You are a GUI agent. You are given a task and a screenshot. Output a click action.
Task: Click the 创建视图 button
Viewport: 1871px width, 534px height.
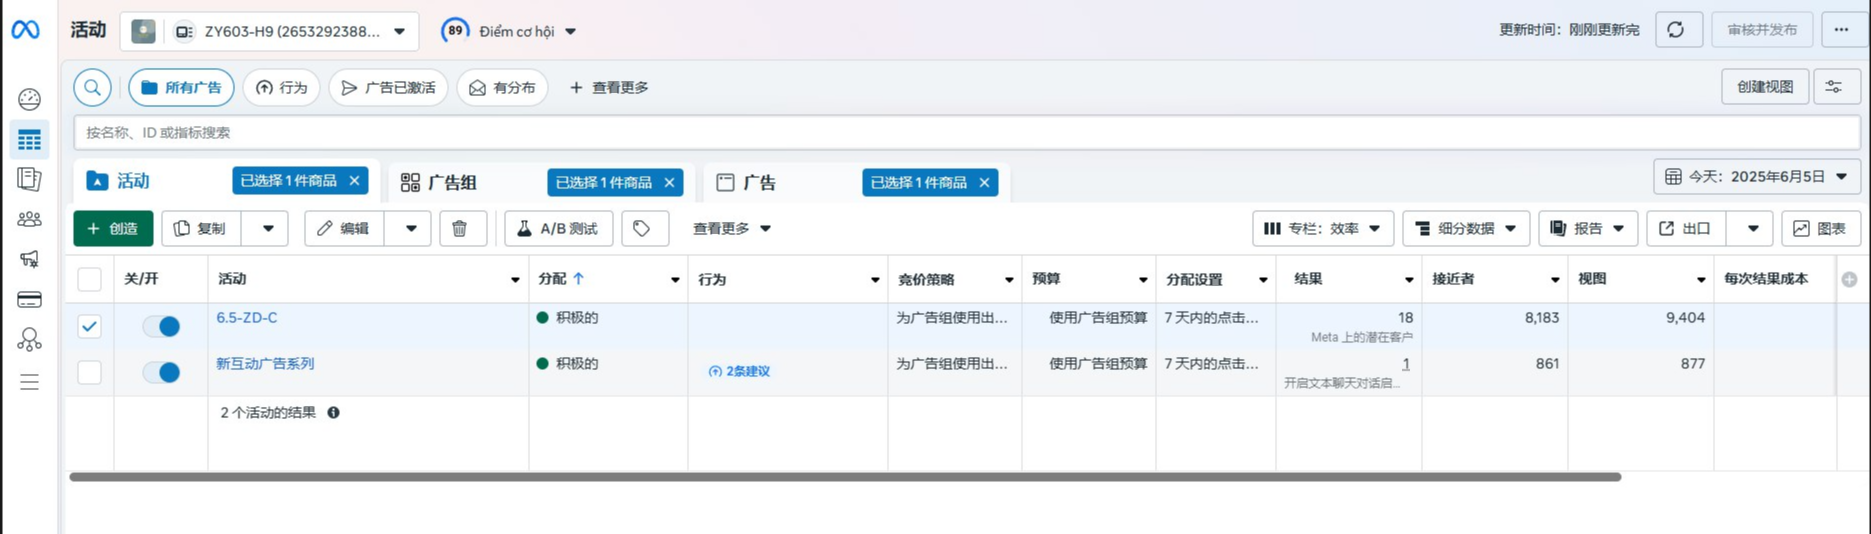pos(1765,87)
